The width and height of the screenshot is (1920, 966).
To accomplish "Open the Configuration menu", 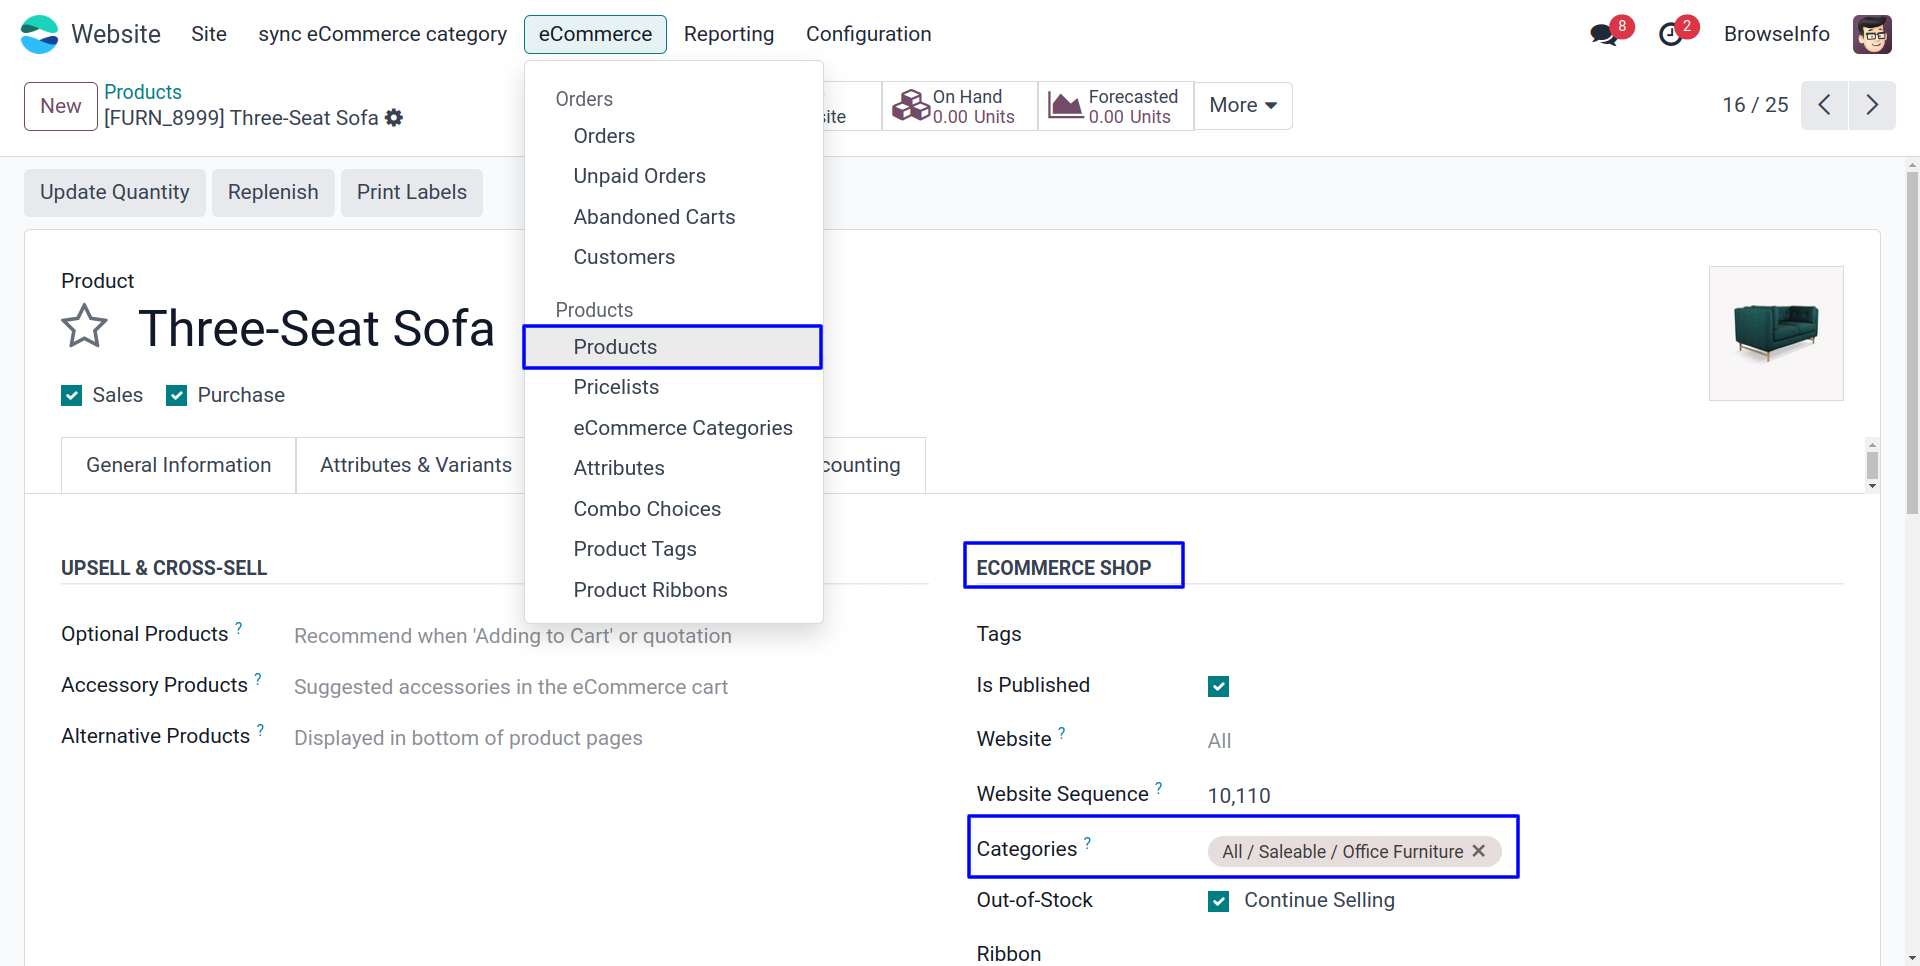I will 868,34.
